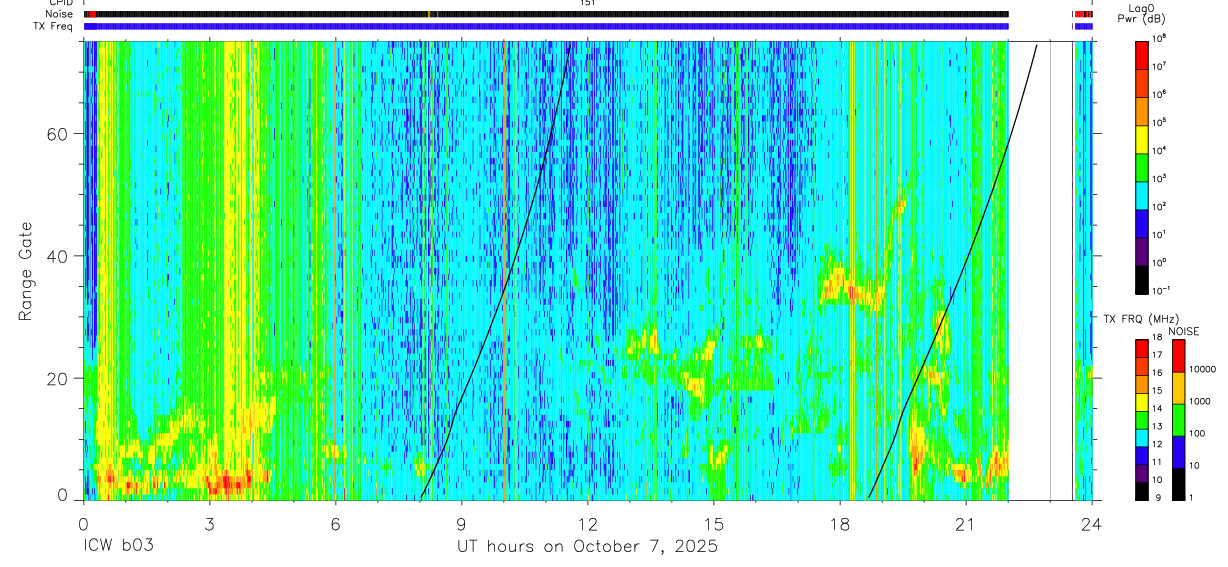The width and height of the screenshot is (1228, 567).
Task: Click the blue TX Freq bar above the plot
Action: tap(546, 26)
